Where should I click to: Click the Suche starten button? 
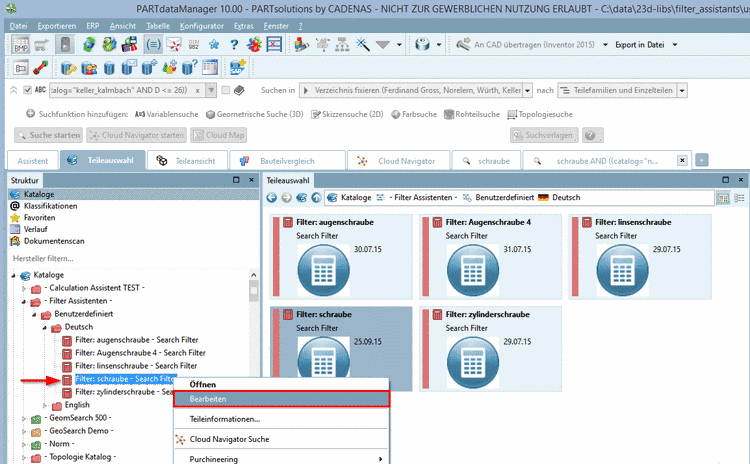coord(48,135)
